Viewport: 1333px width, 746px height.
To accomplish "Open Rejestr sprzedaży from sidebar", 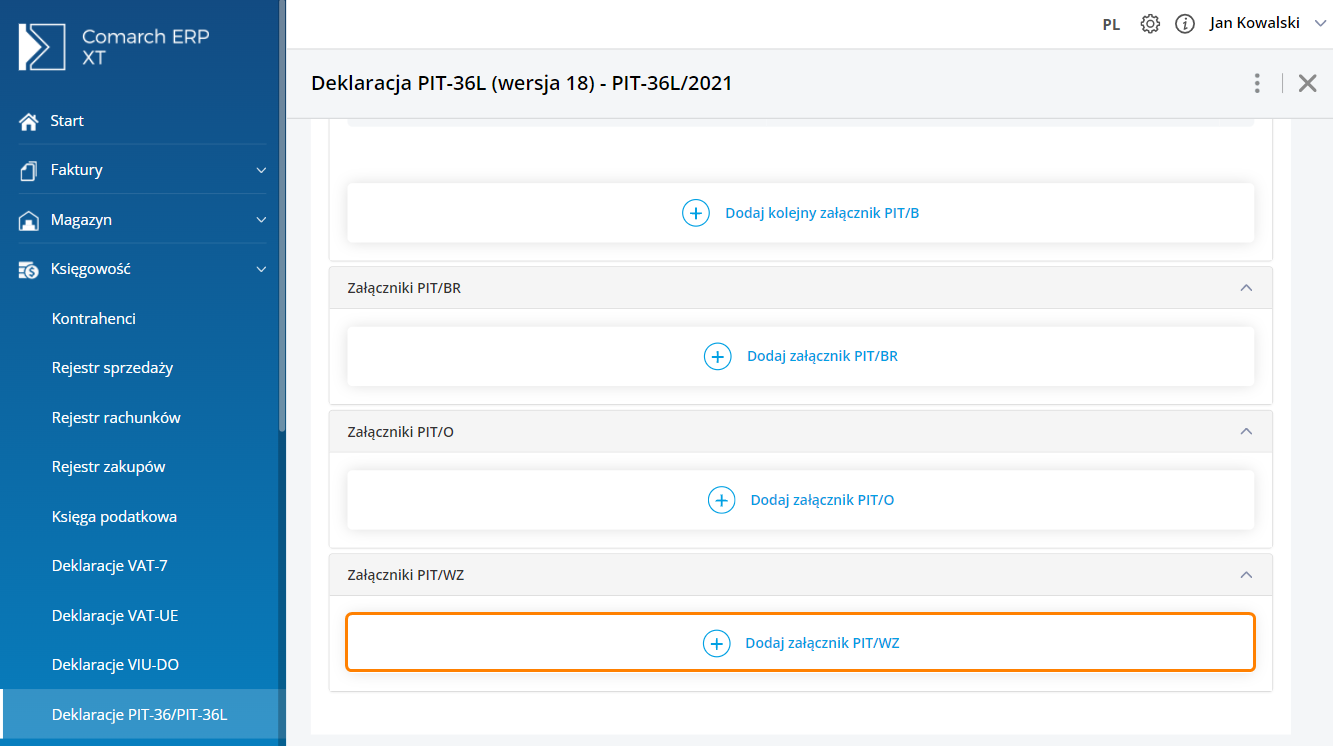I will click(x=112, y=368).
